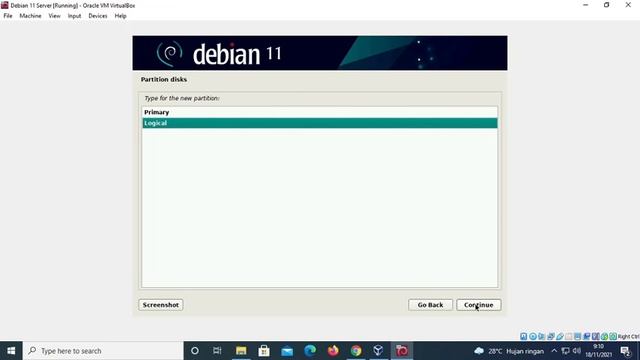Click the USB devices icon in VirtualBox status bar
Viewport: 640px width, 360px height.
tap(560, 336)
